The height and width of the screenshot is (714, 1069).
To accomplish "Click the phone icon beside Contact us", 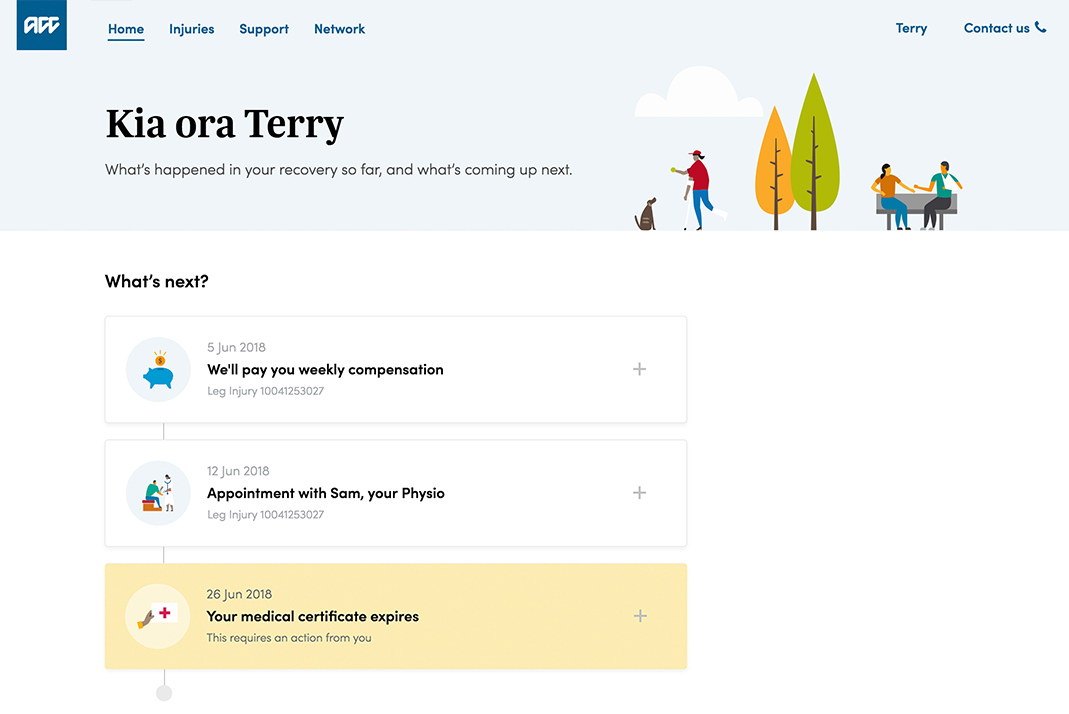I will click(1041, 28).
